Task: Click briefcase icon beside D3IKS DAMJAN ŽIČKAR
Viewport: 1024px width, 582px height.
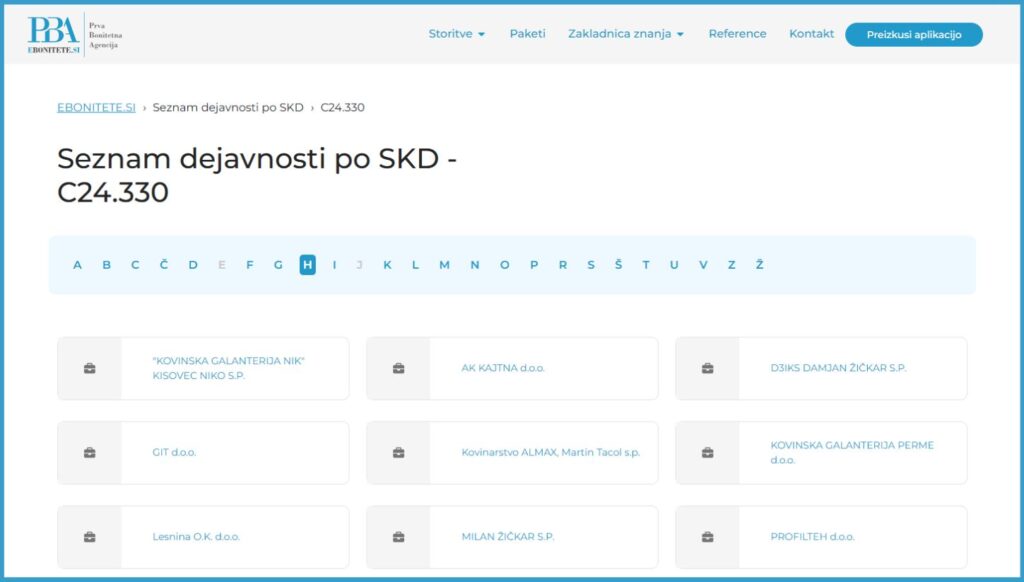Action: [707, 368]
